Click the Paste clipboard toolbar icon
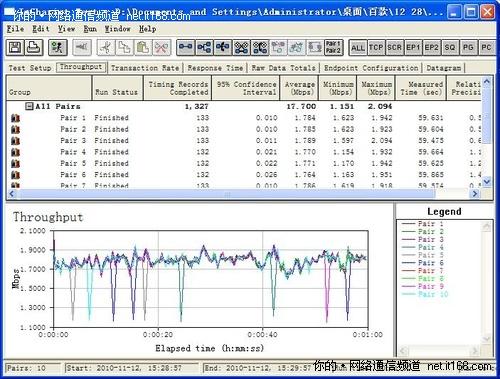Viewport: 500px width, 379px height. [143, 48]
